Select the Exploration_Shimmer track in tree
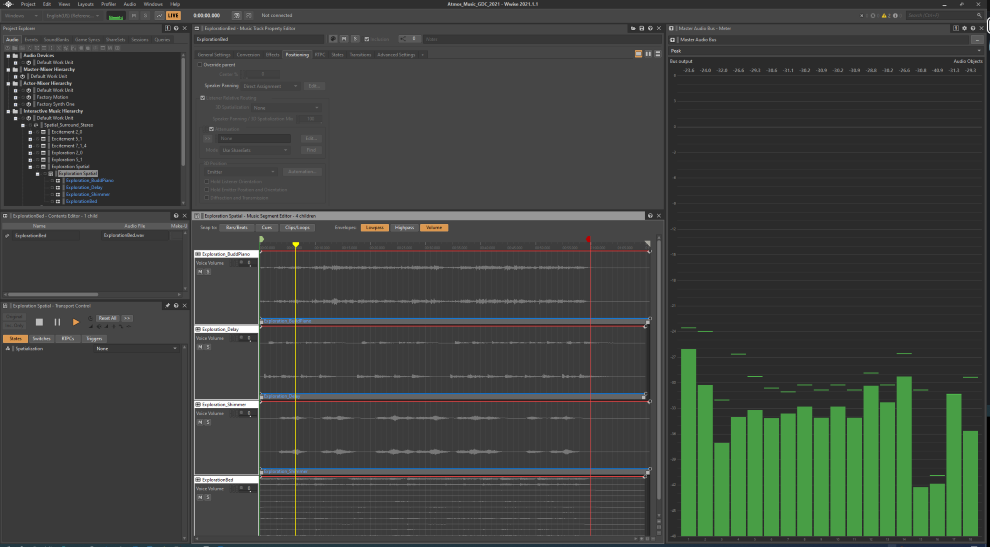The height and width of the screenshot is (547, 990). tap(88, 195)
